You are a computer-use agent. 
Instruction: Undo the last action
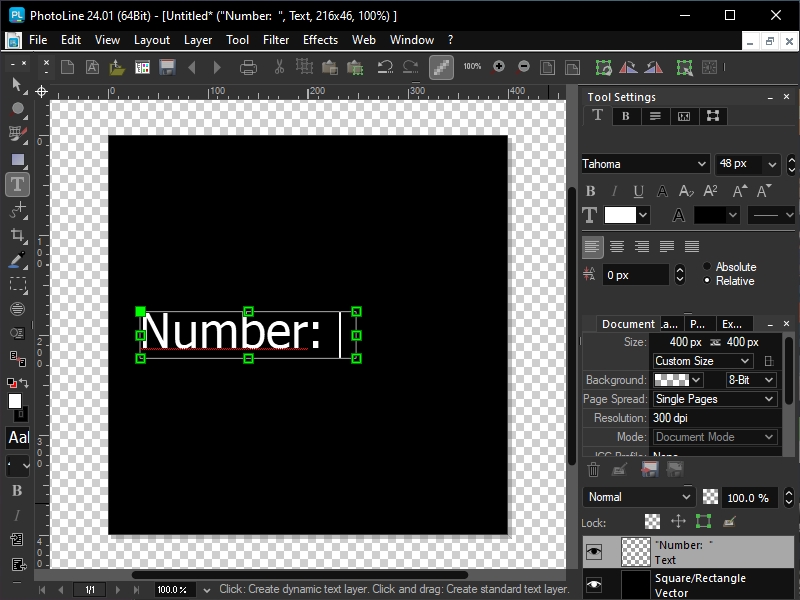click(x=385, y=67)
